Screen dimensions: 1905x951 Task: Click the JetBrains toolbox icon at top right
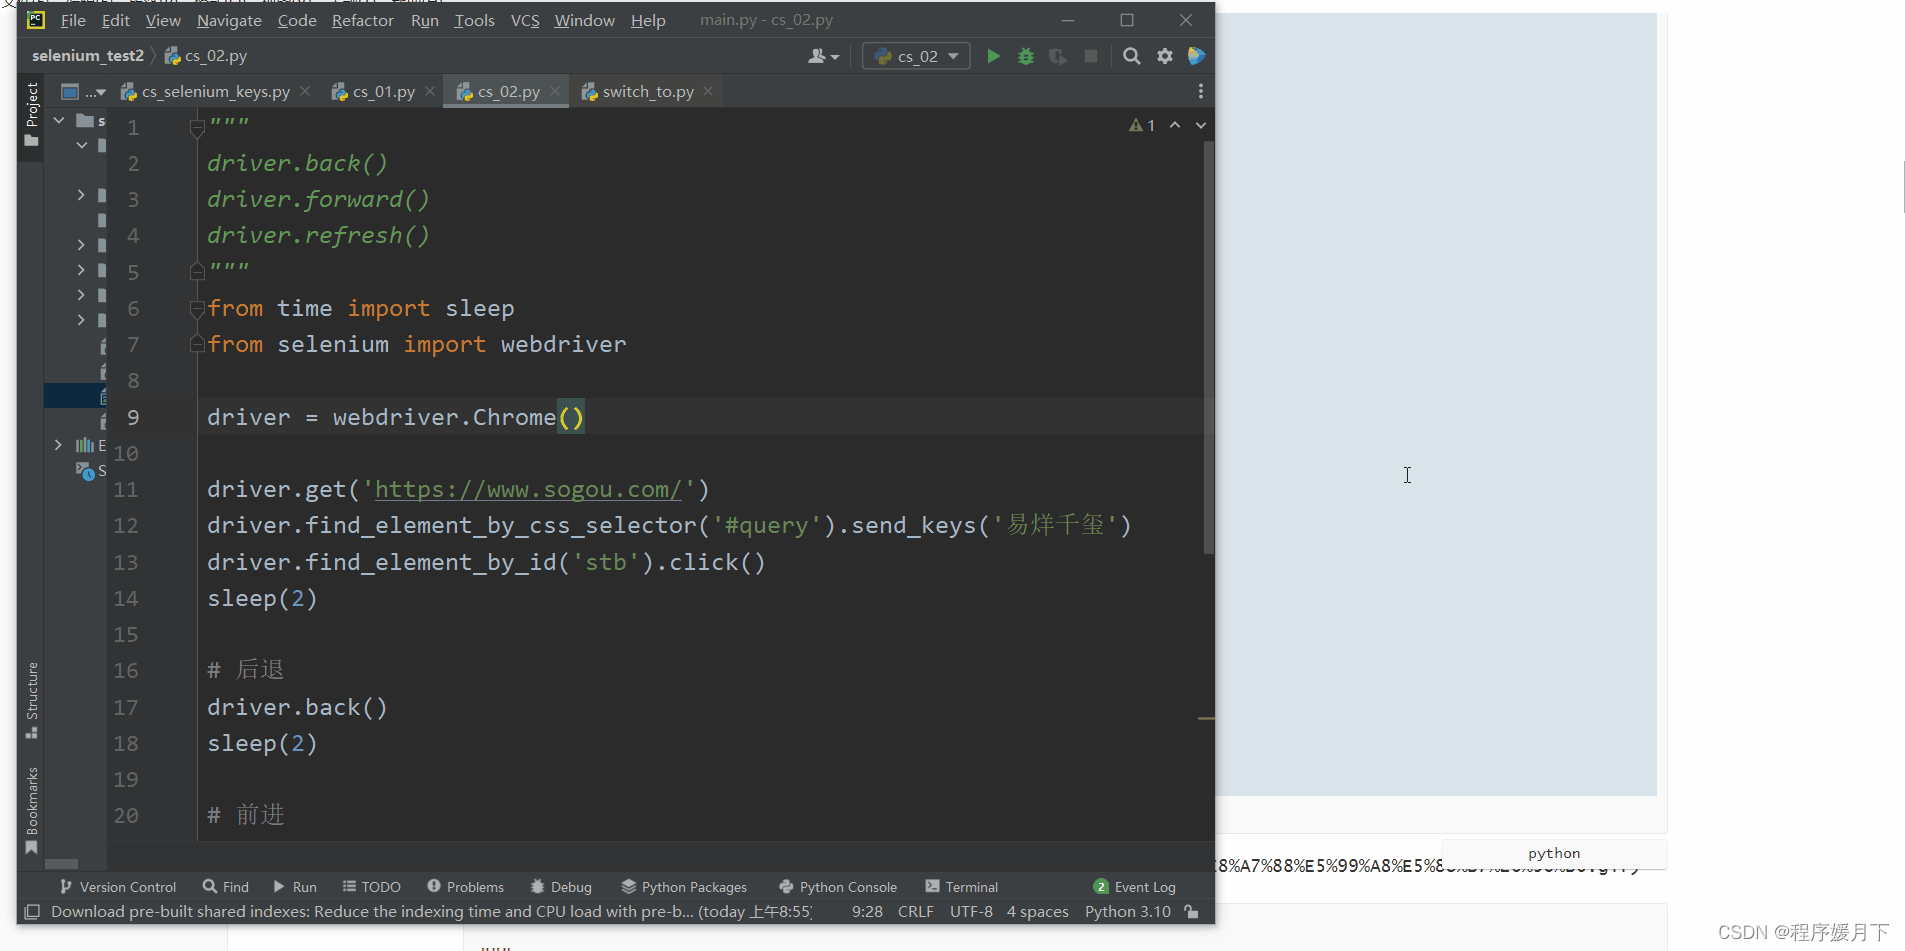click(x=1196, y=56)
